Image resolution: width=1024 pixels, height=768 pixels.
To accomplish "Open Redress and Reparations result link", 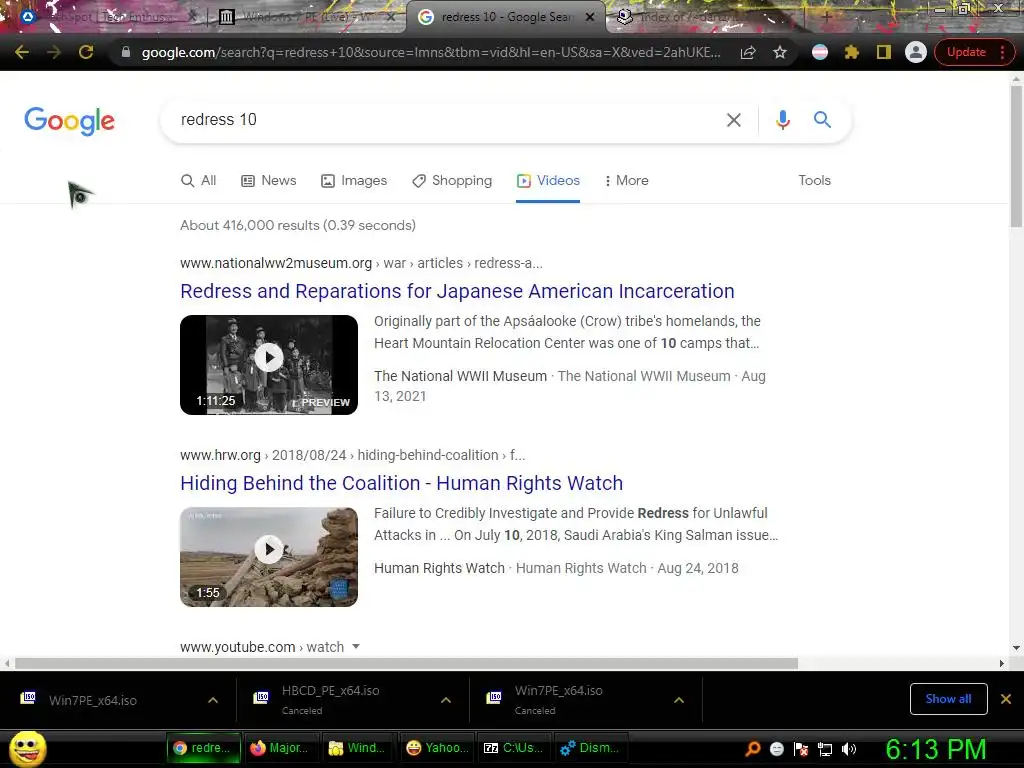I will pos(457,291).
